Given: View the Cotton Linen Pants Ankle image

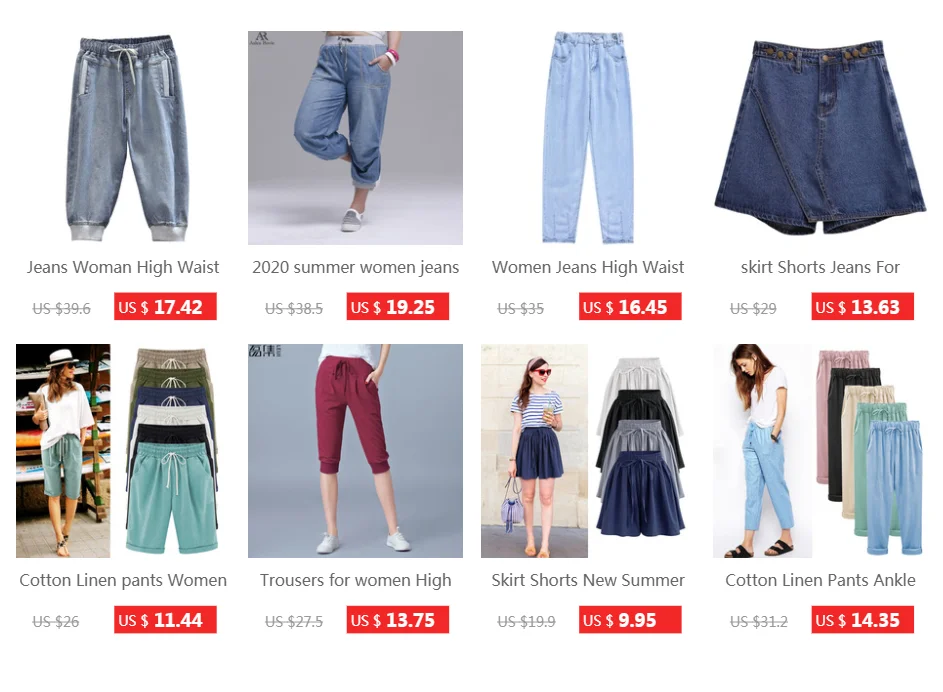Looking at the screenshot, I should 820,451.
